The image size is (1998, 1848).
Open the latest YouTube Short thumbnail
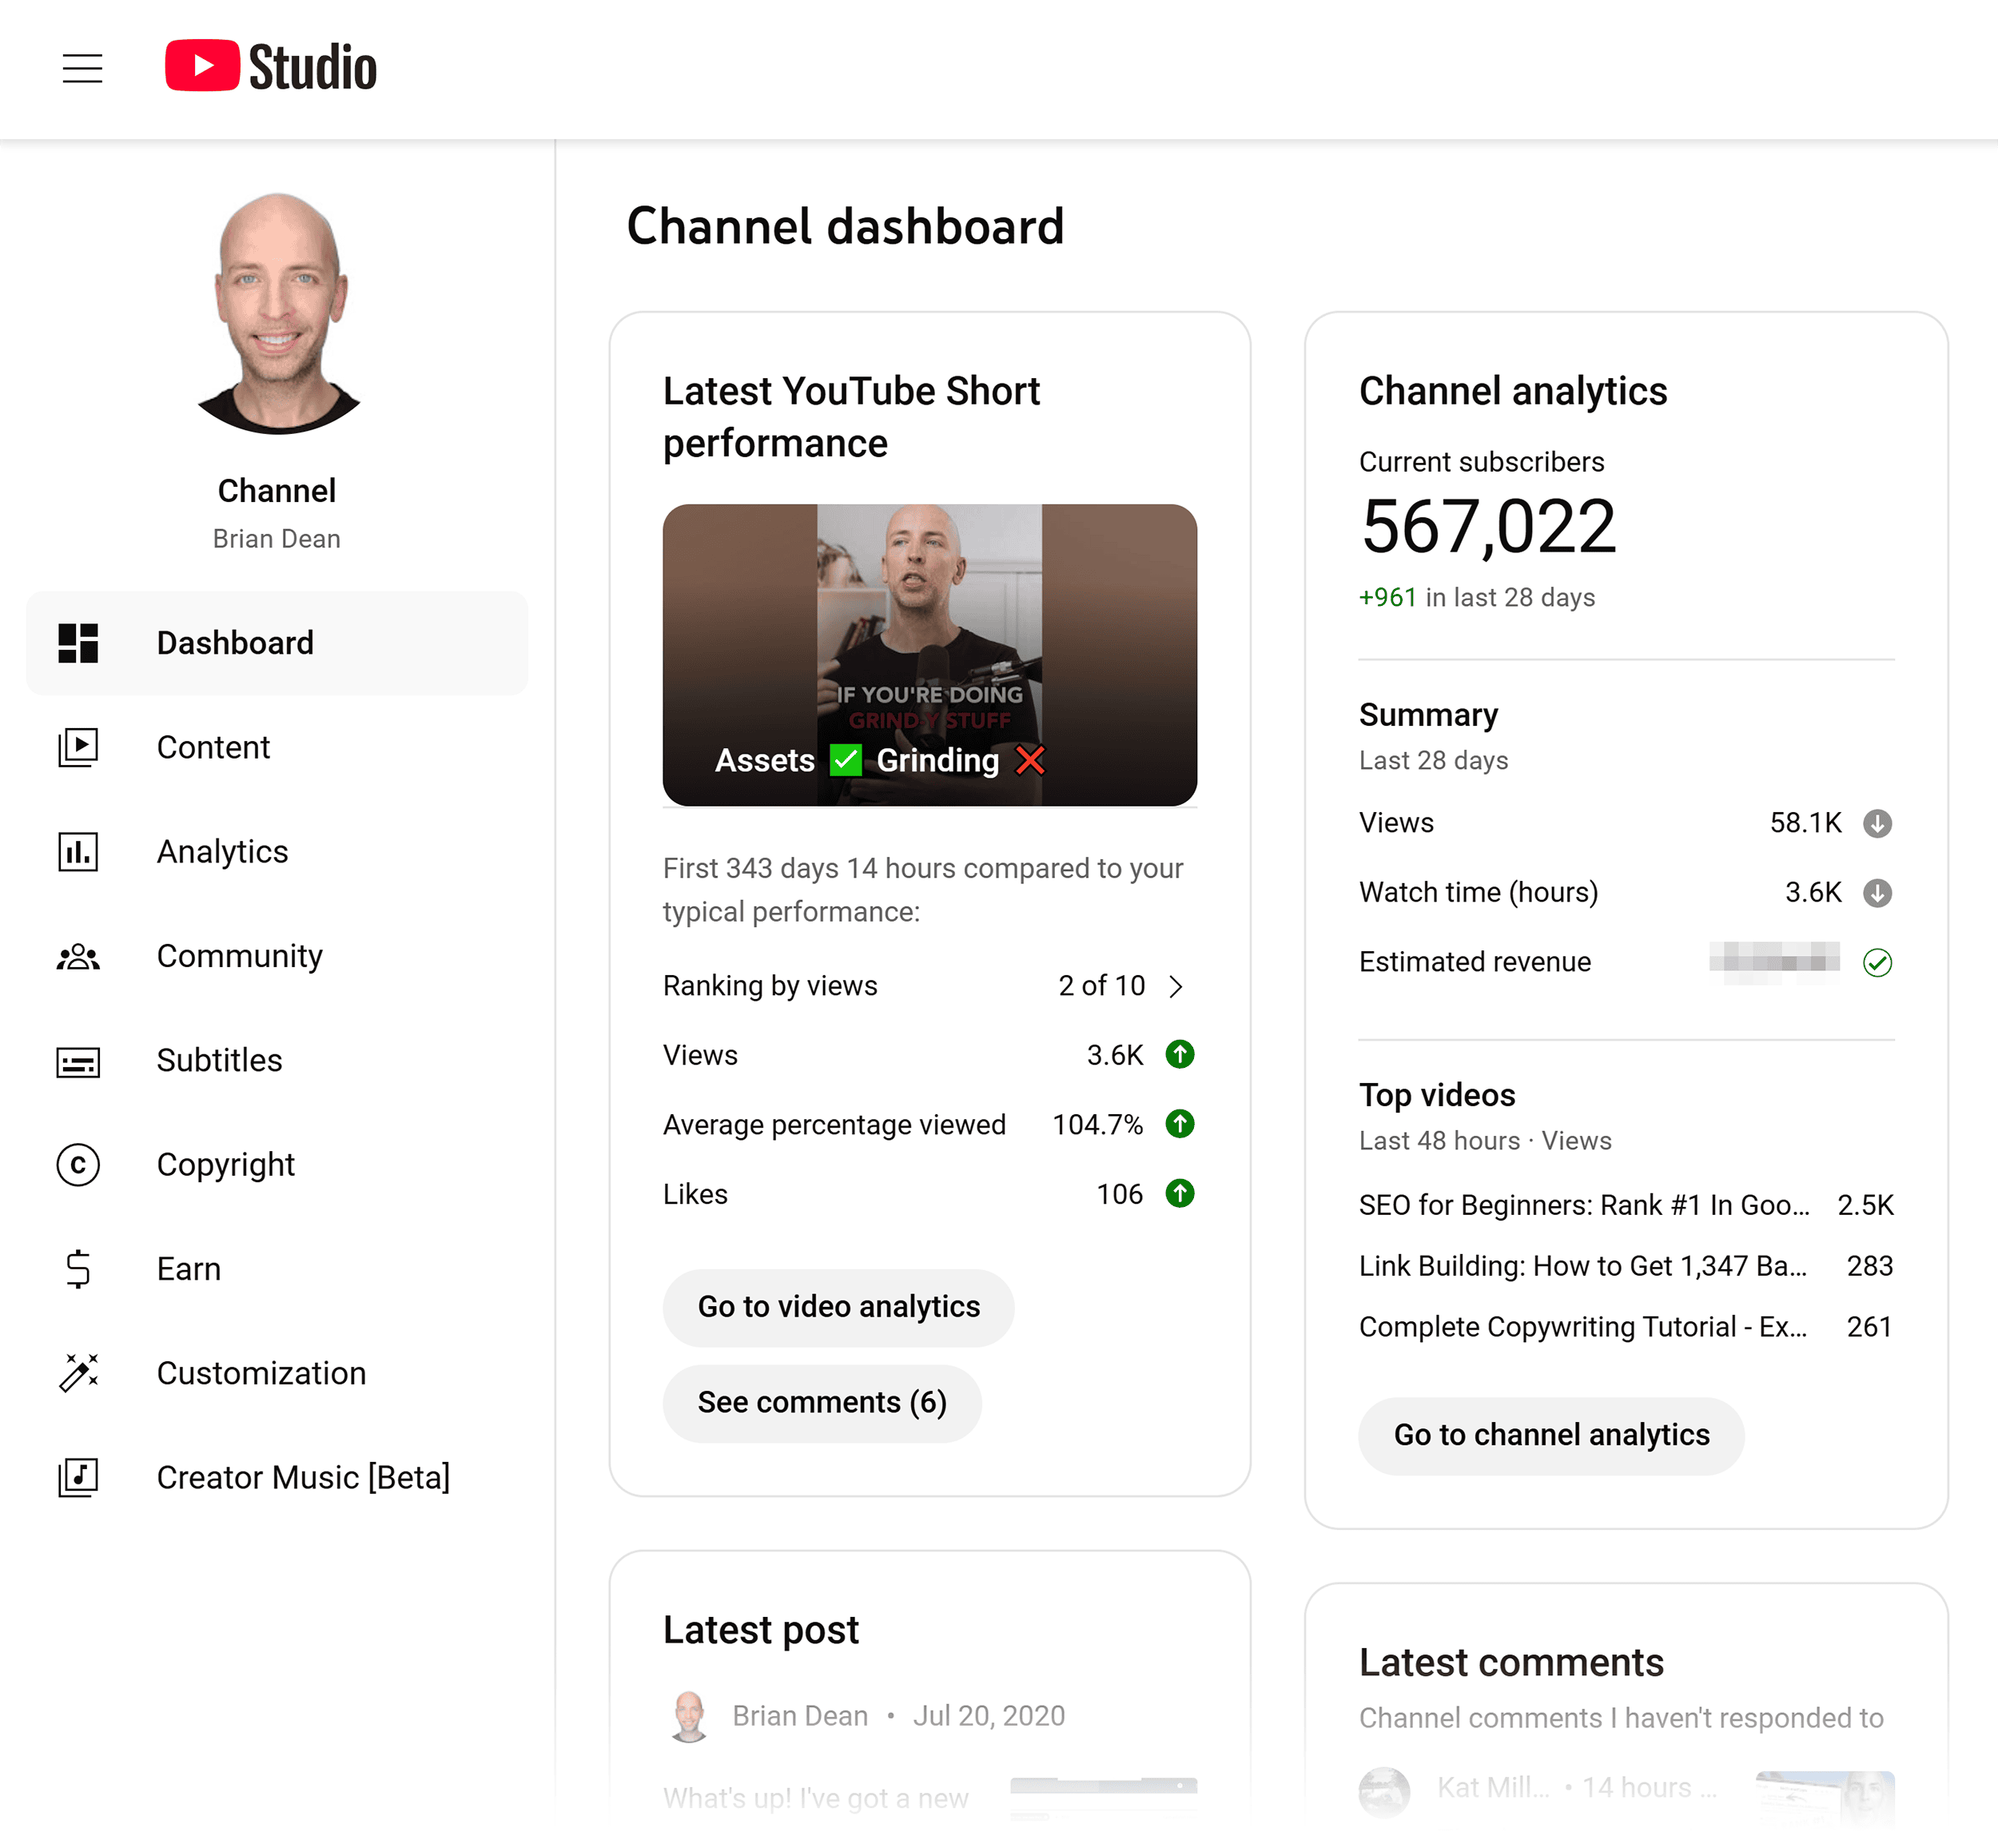tap(929, 655)
